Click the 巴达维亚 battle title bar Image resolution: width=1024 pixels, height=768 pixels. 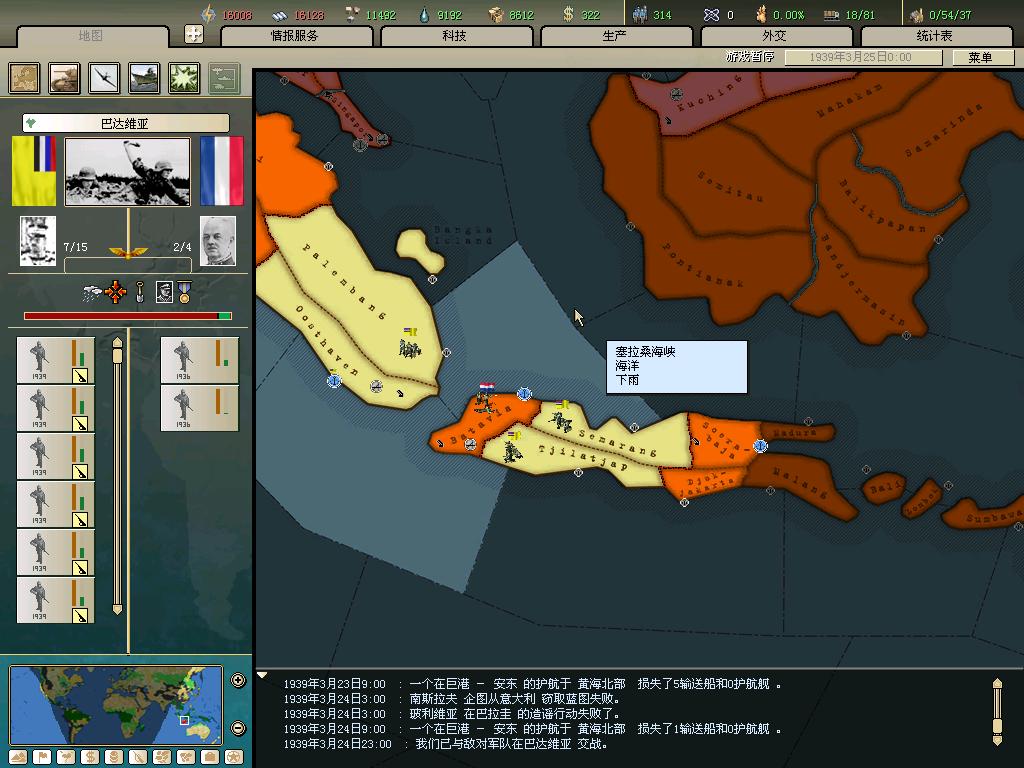(125, 123)
